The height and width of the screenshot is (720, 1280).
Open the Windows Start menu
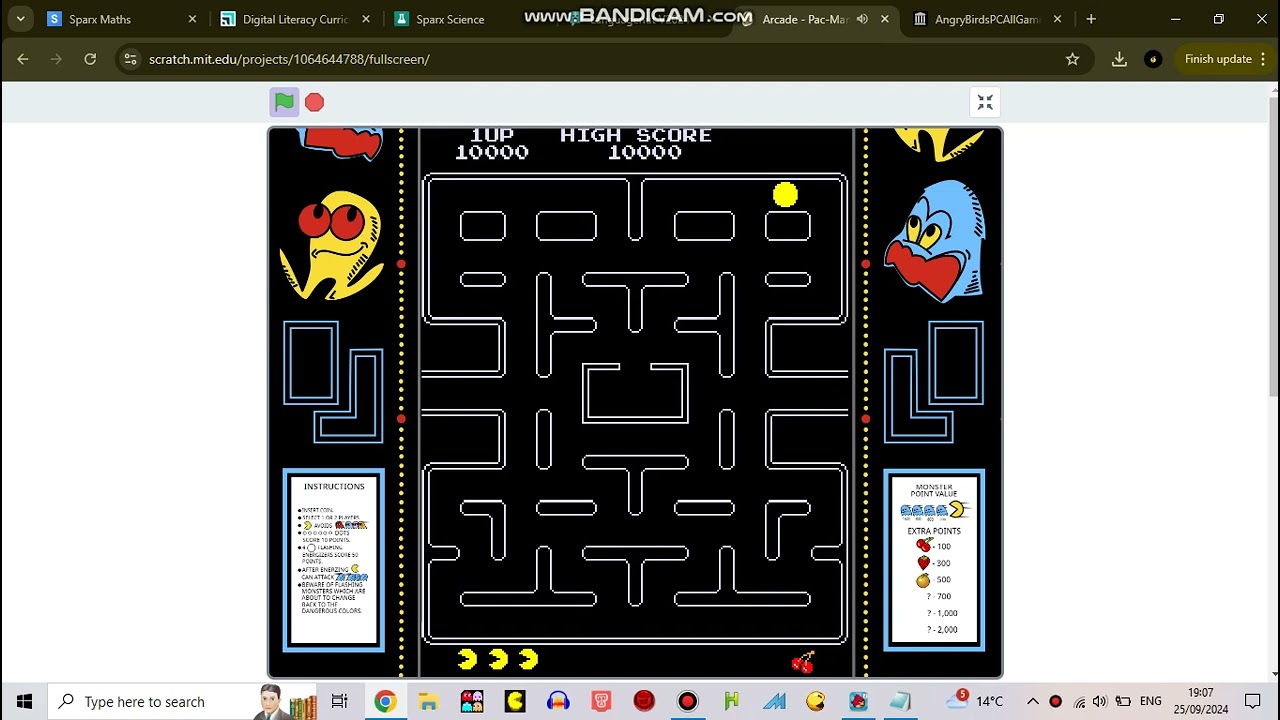click(x=24, y=701)
